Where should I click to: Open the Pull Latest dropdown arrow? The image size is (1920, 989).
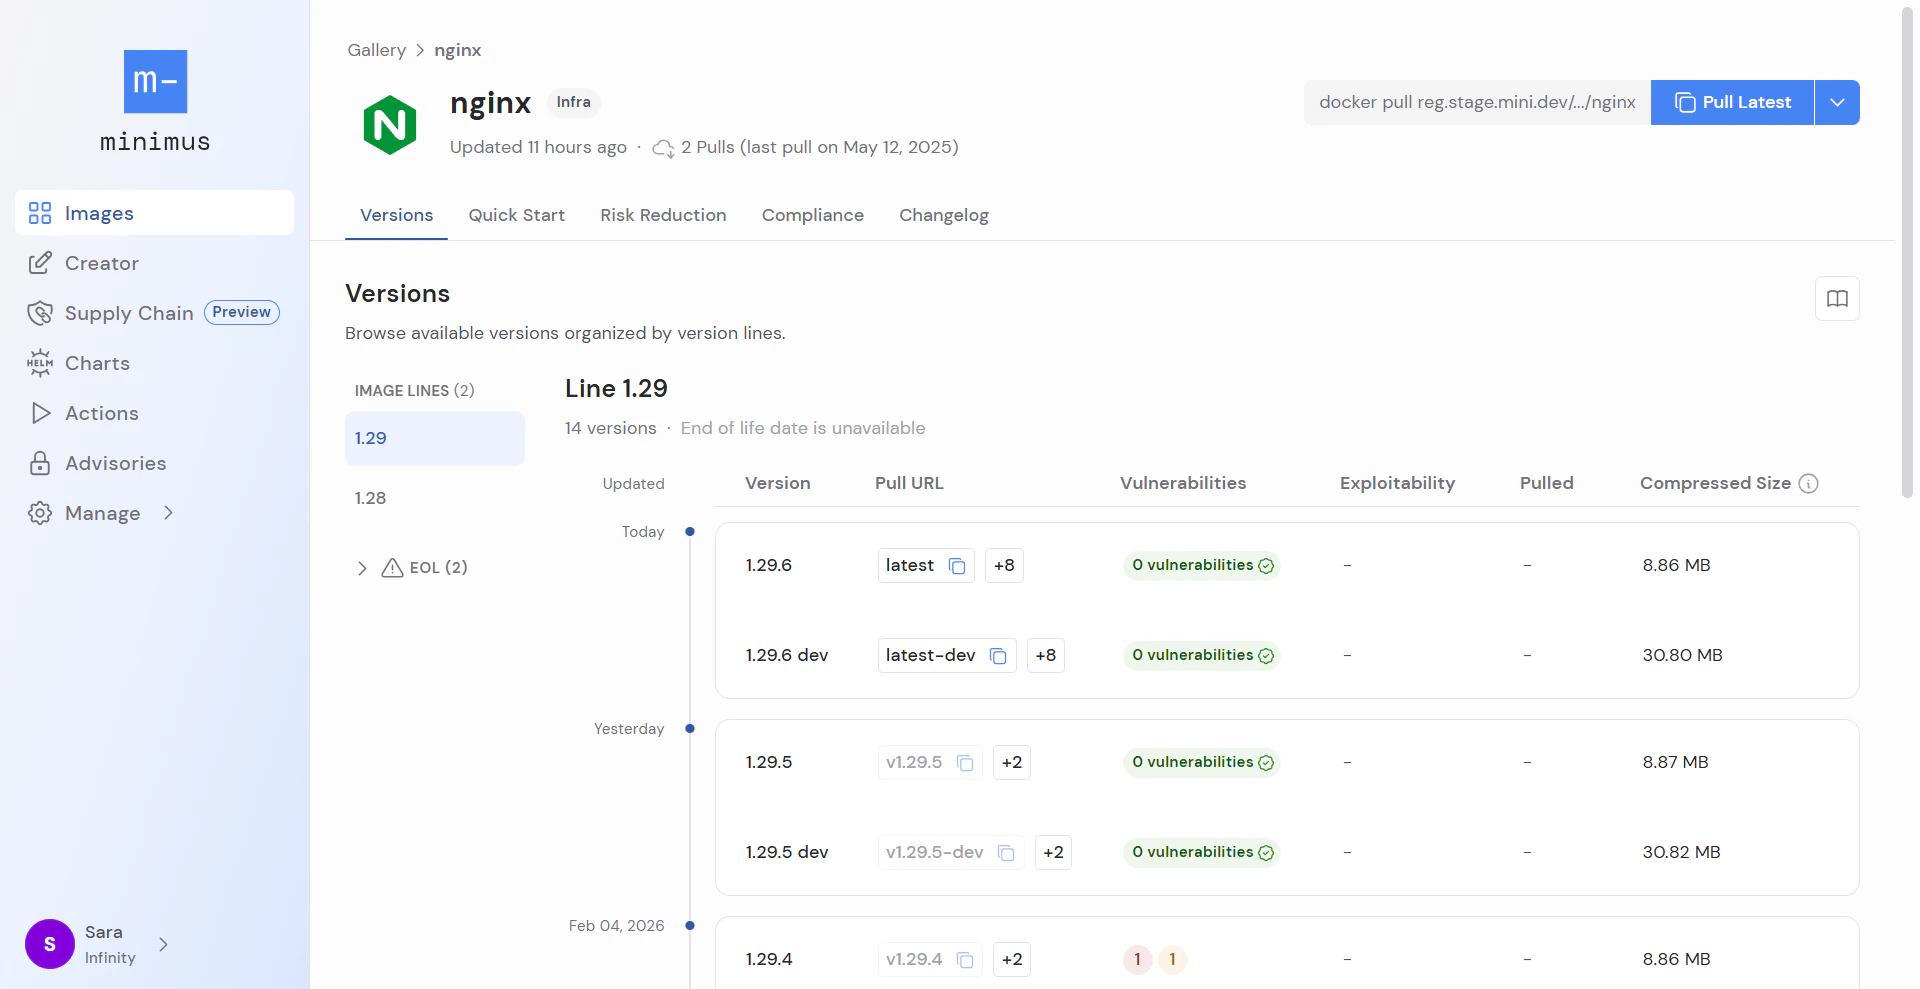[1836, 102]
